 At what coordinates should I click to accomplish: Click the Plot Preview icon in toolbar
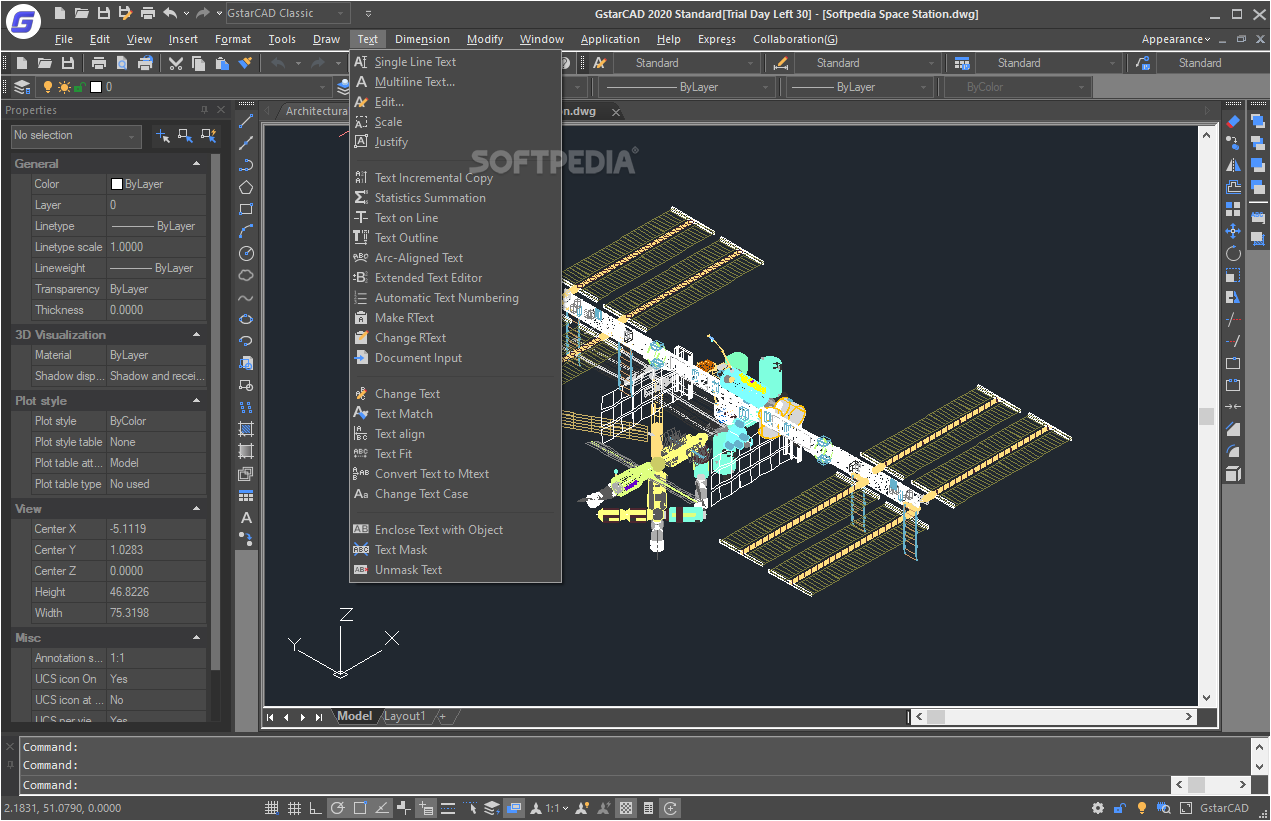(122, 63)
